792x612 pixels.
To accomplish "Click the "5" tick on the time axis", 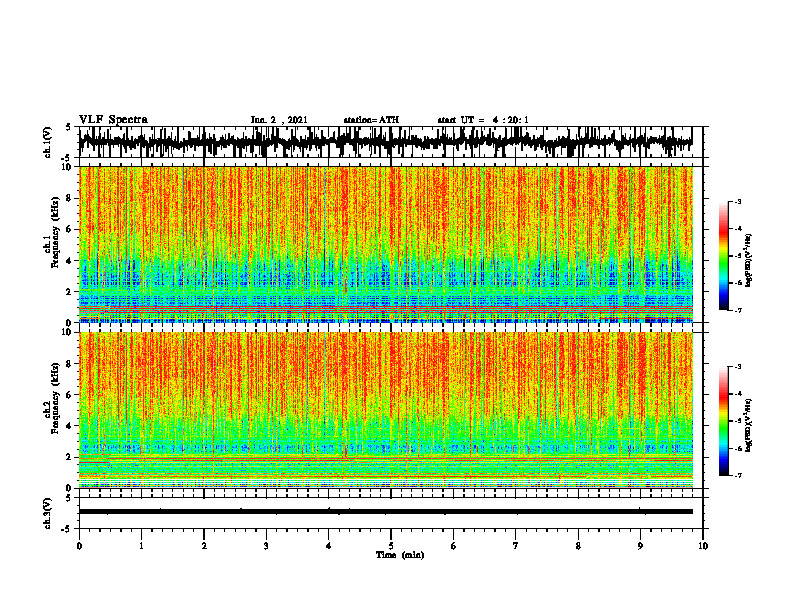I will click(x=391, y=546).
